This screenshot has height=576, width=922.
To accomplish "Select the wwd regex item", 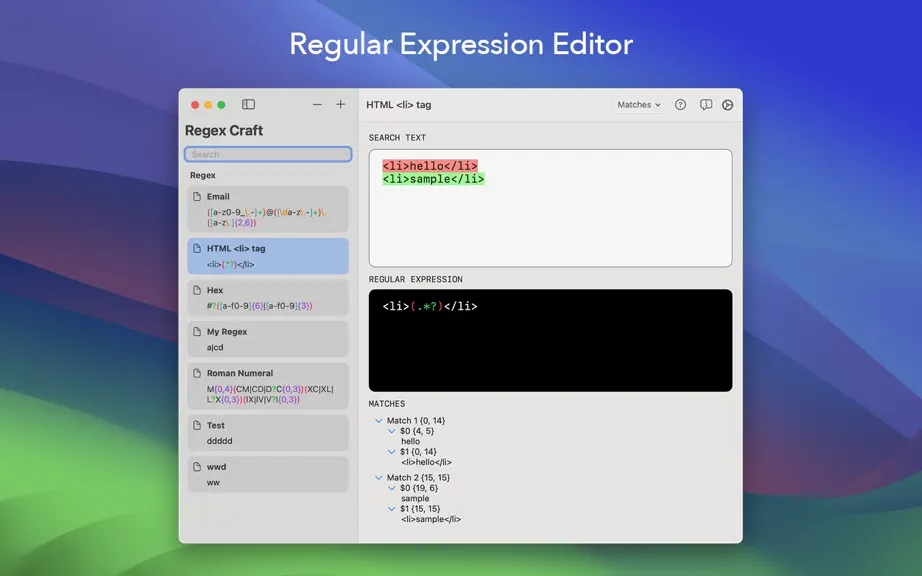I will point(268,474).
